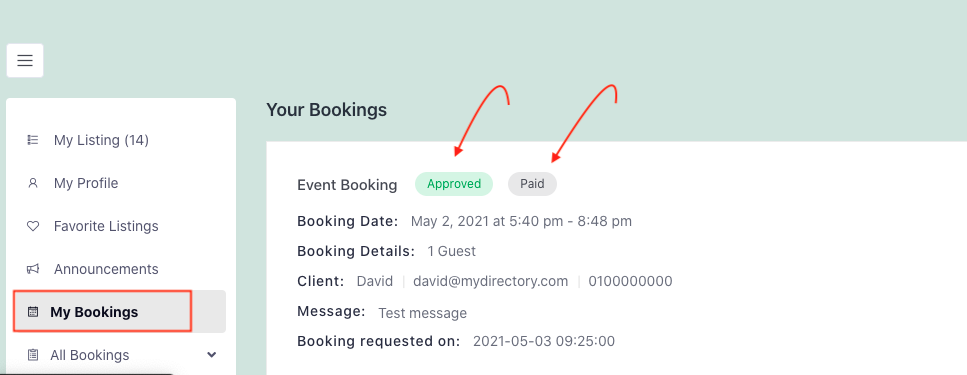Screen dimensions: 967x375
Task: Click the green Approved status badge
Action: tap(454, 184)
